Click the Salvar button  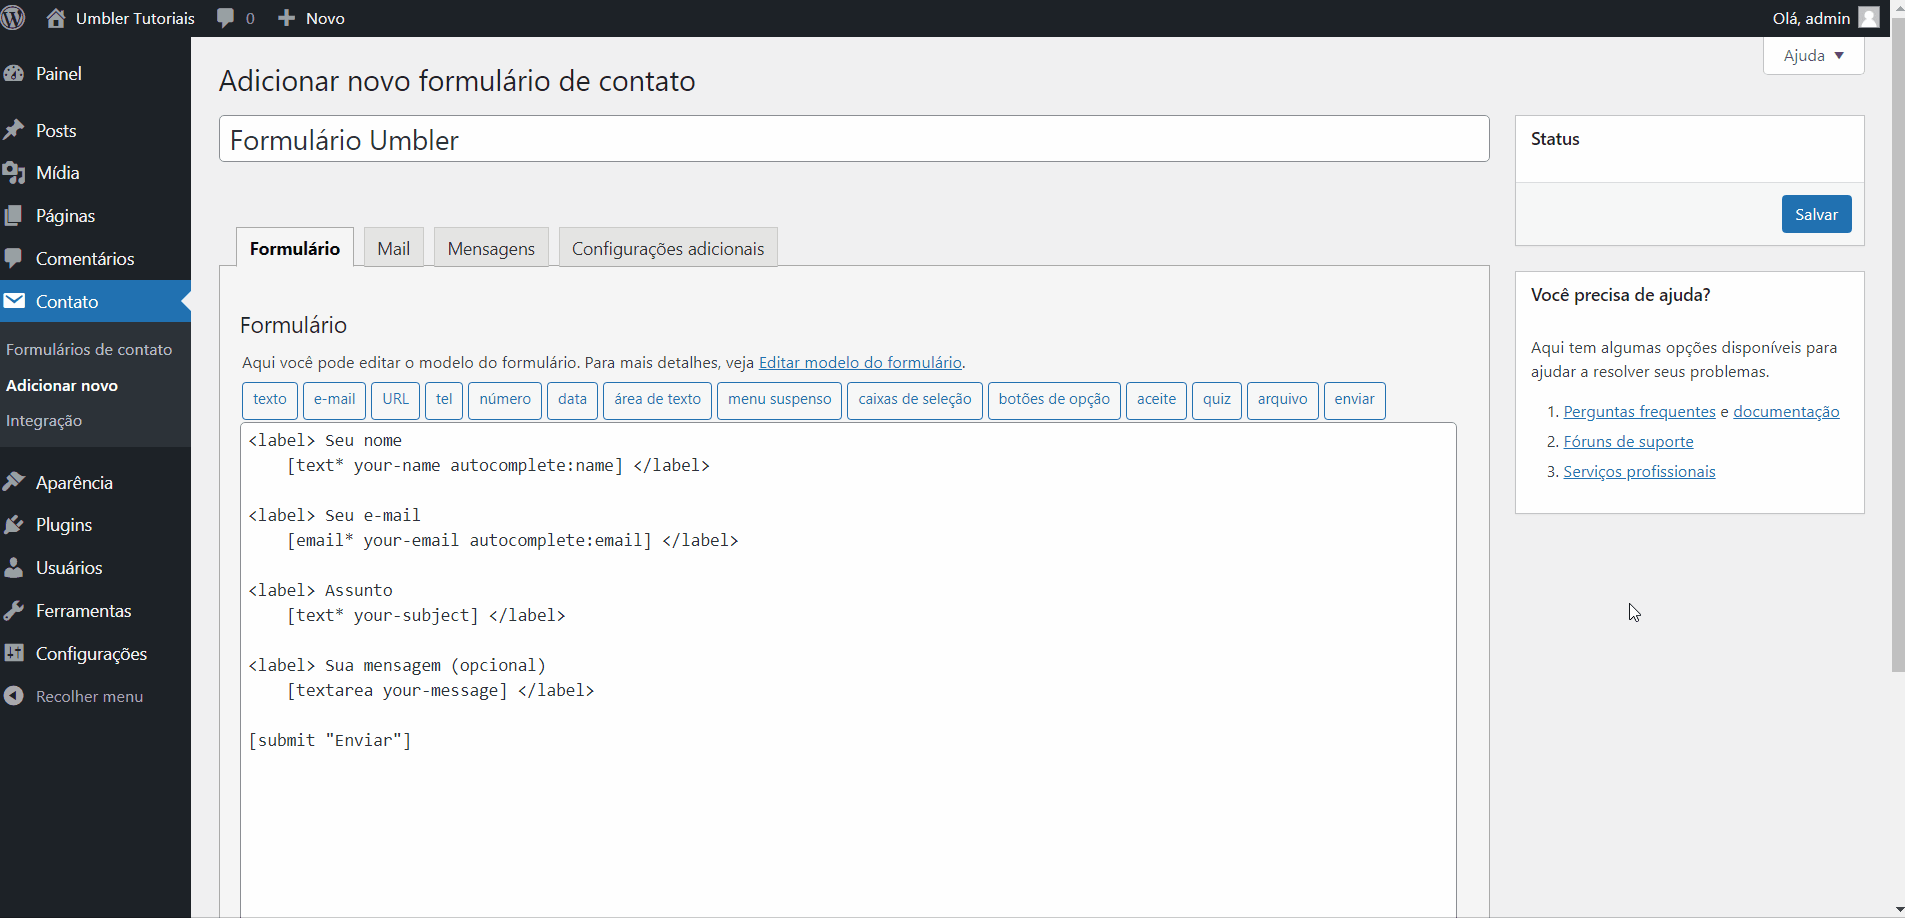[x=1816, y=214]
